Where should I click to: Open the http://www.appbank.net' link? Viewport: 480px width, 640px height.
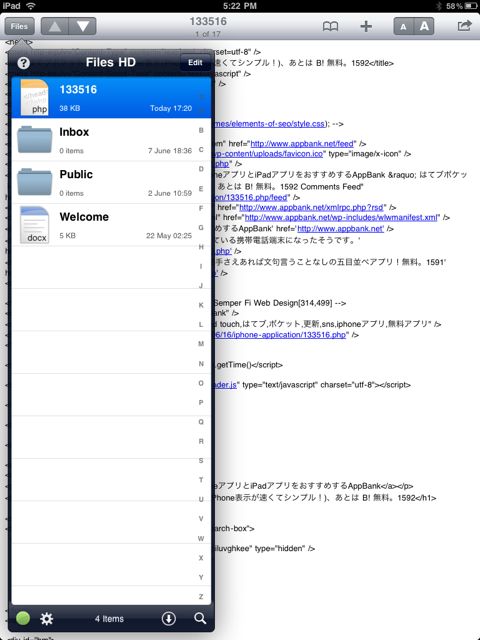tap(341, 229)
